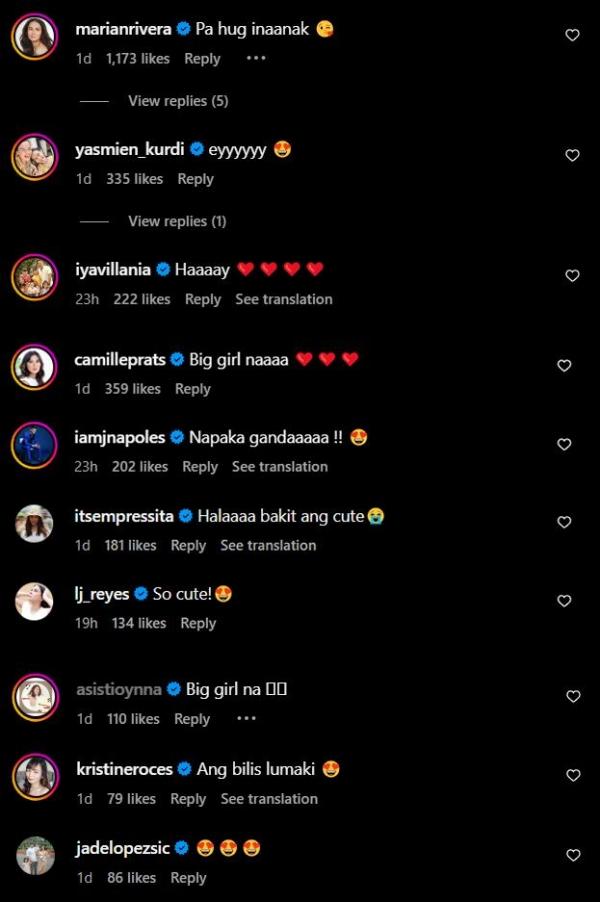See translation of iyavillania's comment

click(283, 299)
